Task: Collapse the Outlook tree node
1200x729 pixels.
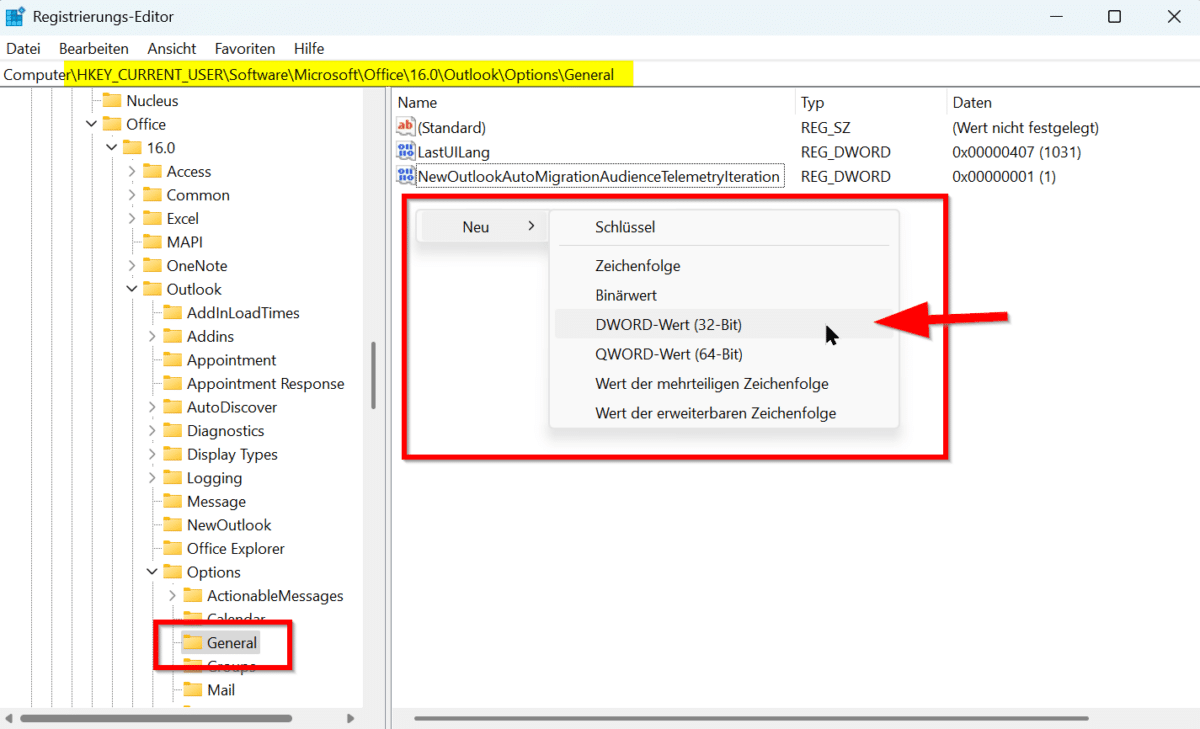Action: pos(132,289)
